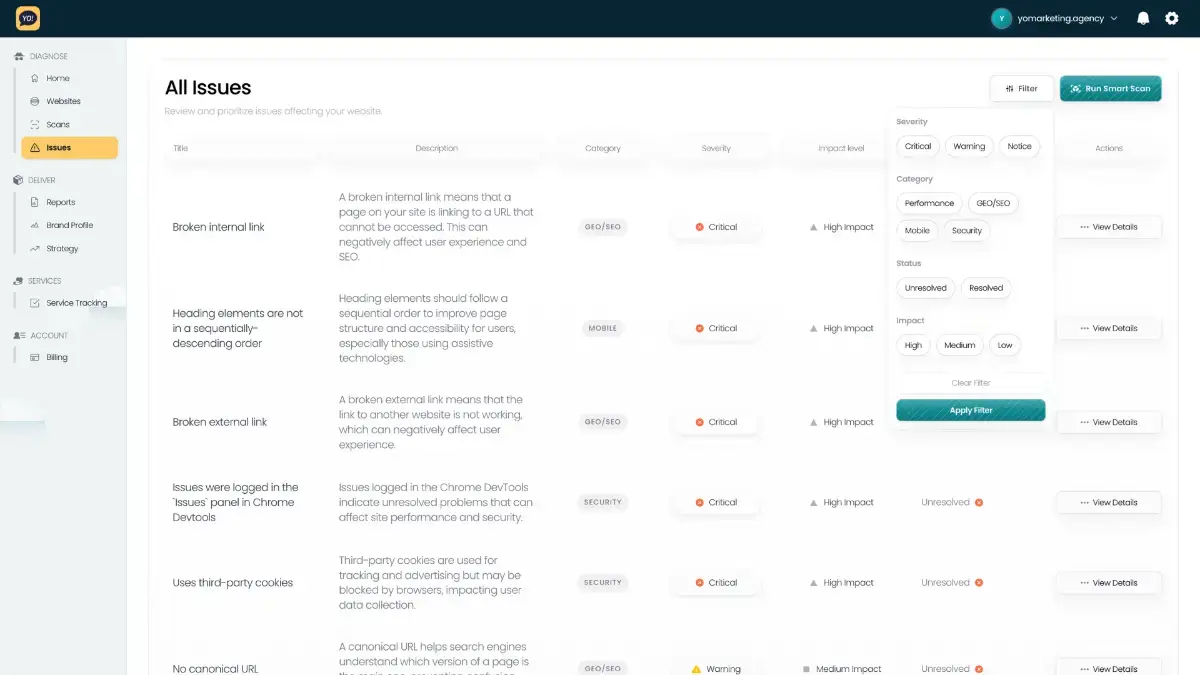Viewport: 1200px width, 675px height.
Task: Collapse the Account section header
Action: [41, 335]
